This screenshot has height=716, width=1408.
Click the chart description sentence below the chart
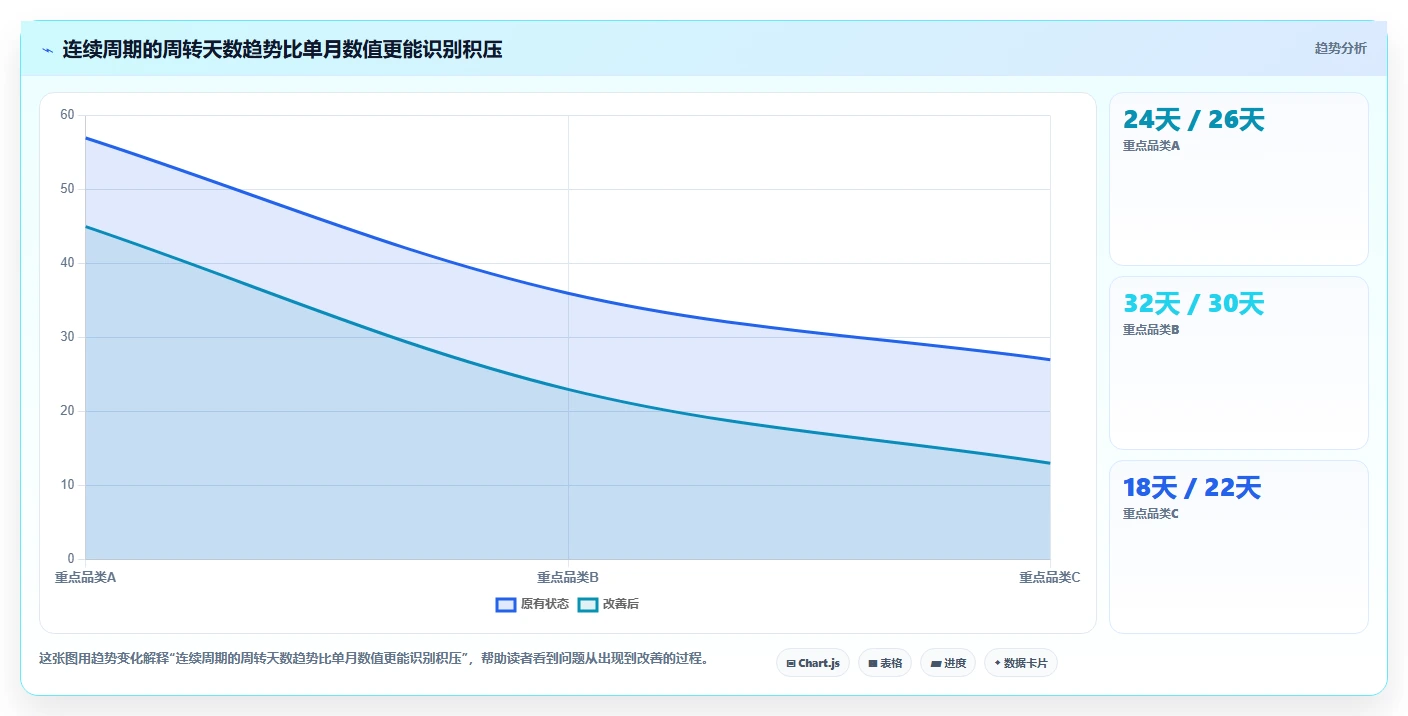point(373,659)
